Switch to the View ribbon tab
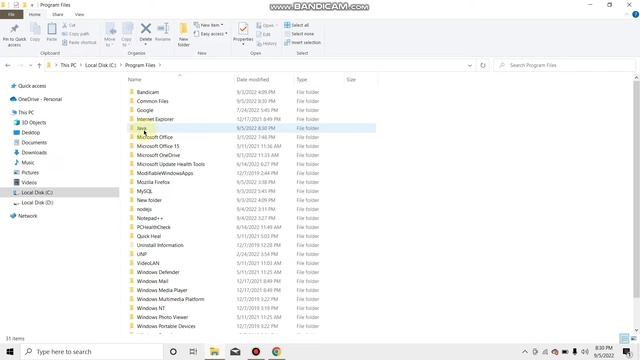 tap(79, 15)
